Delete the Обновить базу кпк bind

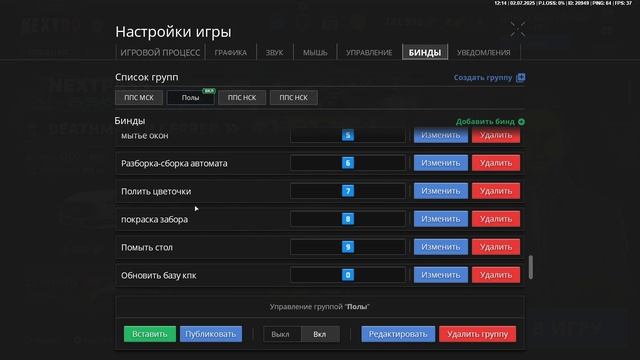[x=496, y=275]
